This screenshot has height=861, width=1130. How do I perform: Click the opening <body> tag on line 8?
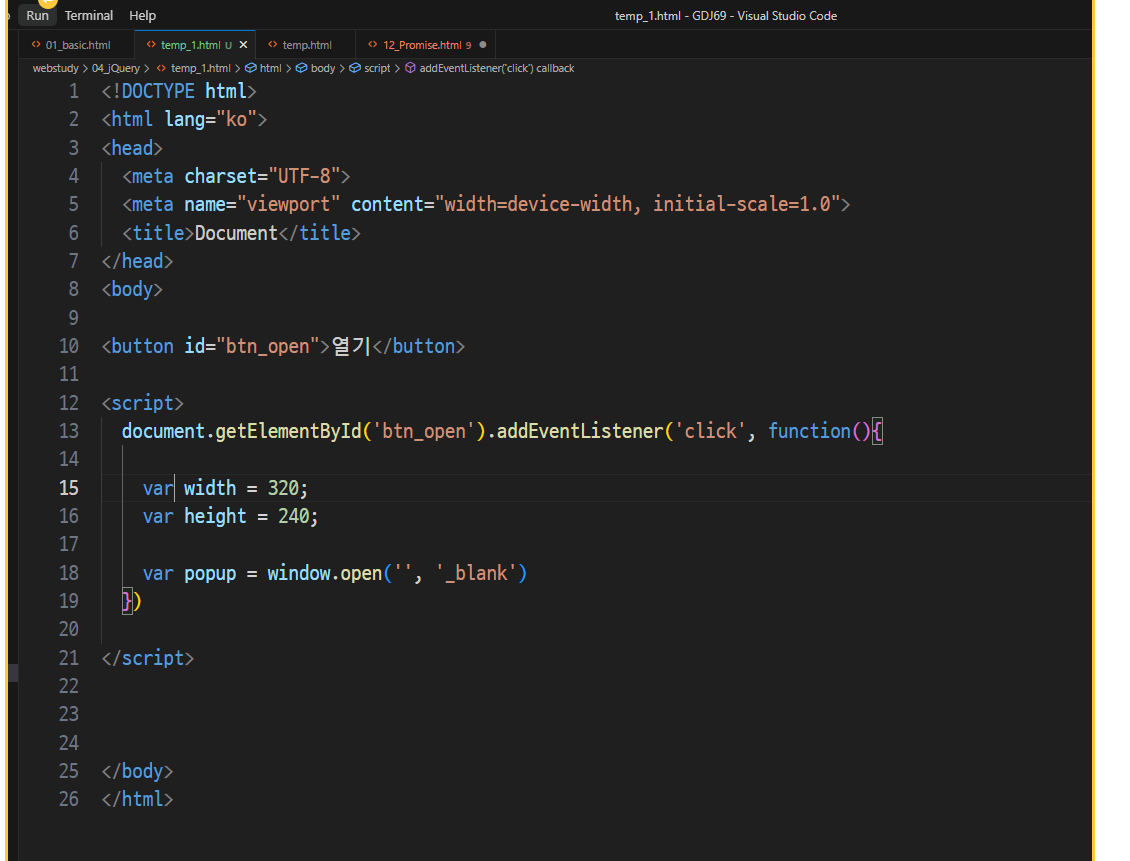tap(132, 289)
